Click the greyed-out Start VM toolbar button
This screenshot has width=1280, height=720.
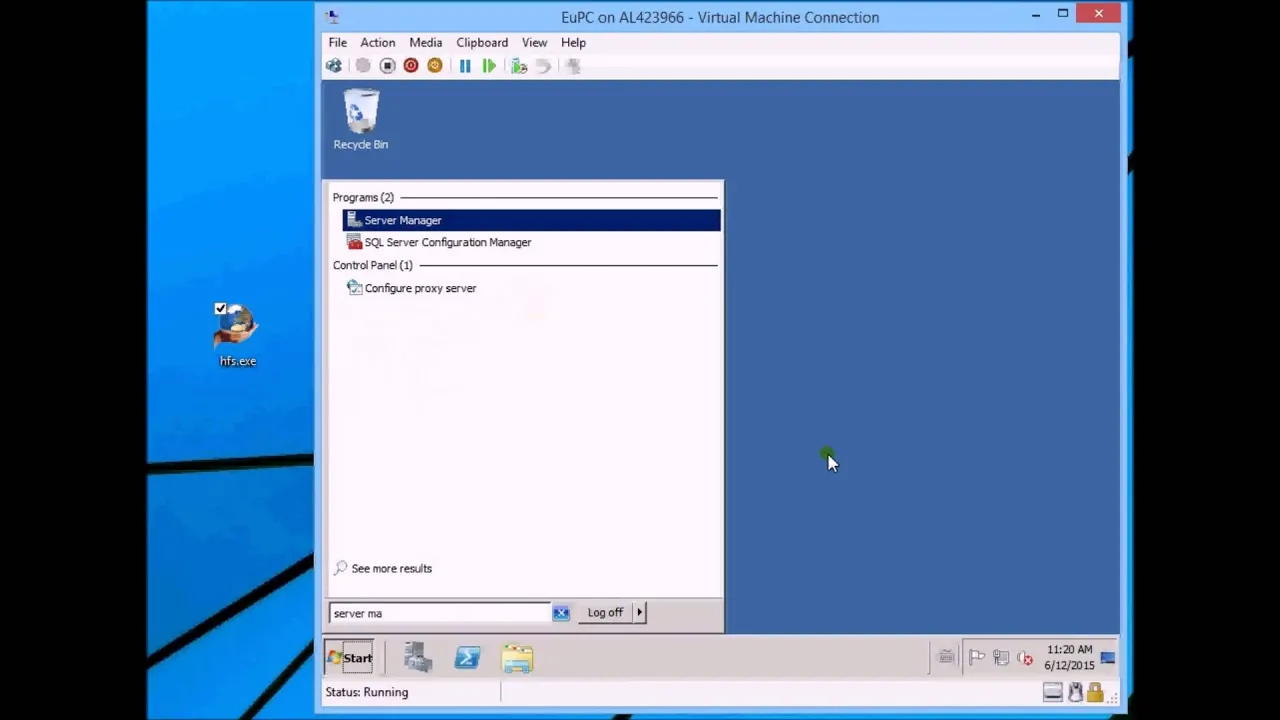click(363, 66)
